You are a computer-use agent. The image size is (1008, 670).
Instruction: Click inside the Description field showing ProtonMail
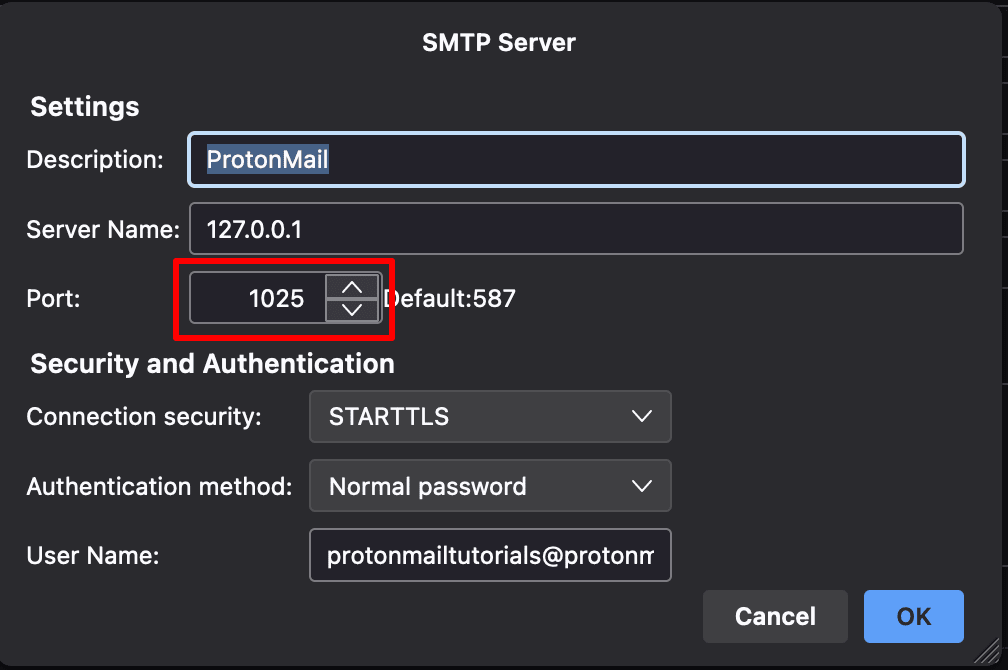(575, 159)
